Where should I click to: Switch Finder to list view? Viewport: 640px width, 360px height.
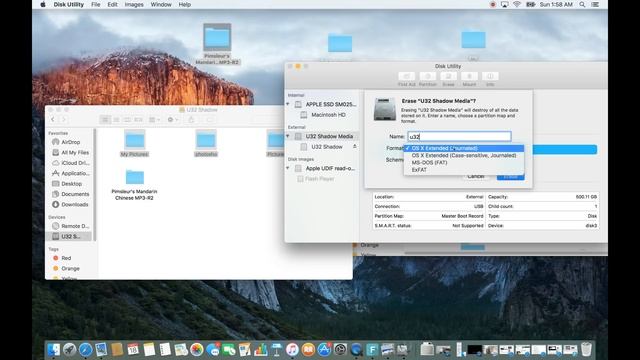[116, 120]
